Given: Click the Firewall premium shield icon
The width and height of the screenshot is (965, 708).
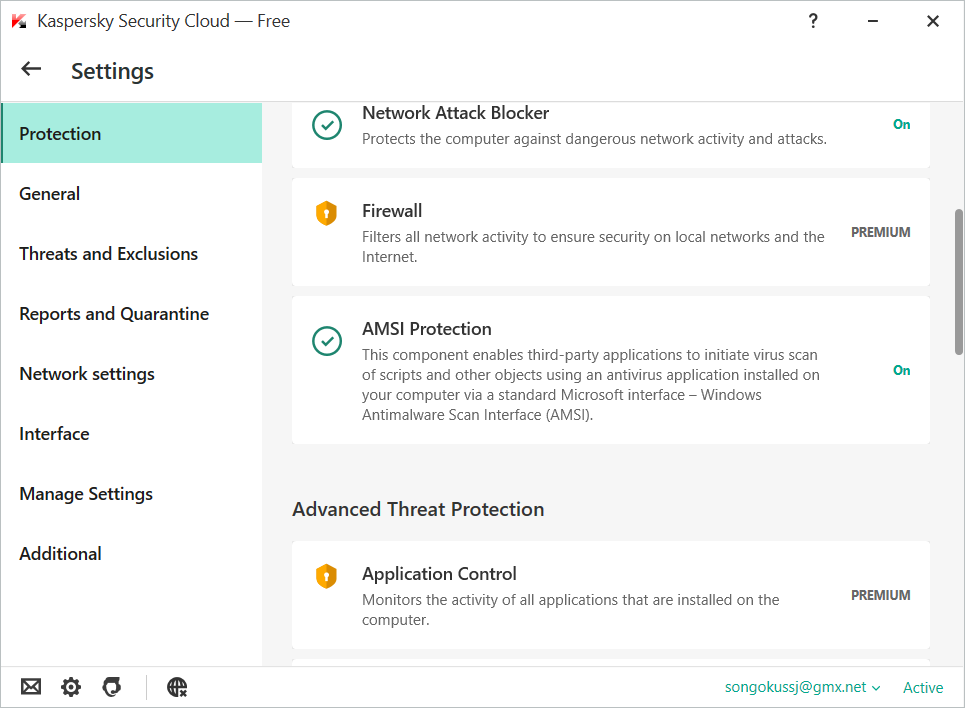Looking at the screenshot, I should tap(326, 213).
